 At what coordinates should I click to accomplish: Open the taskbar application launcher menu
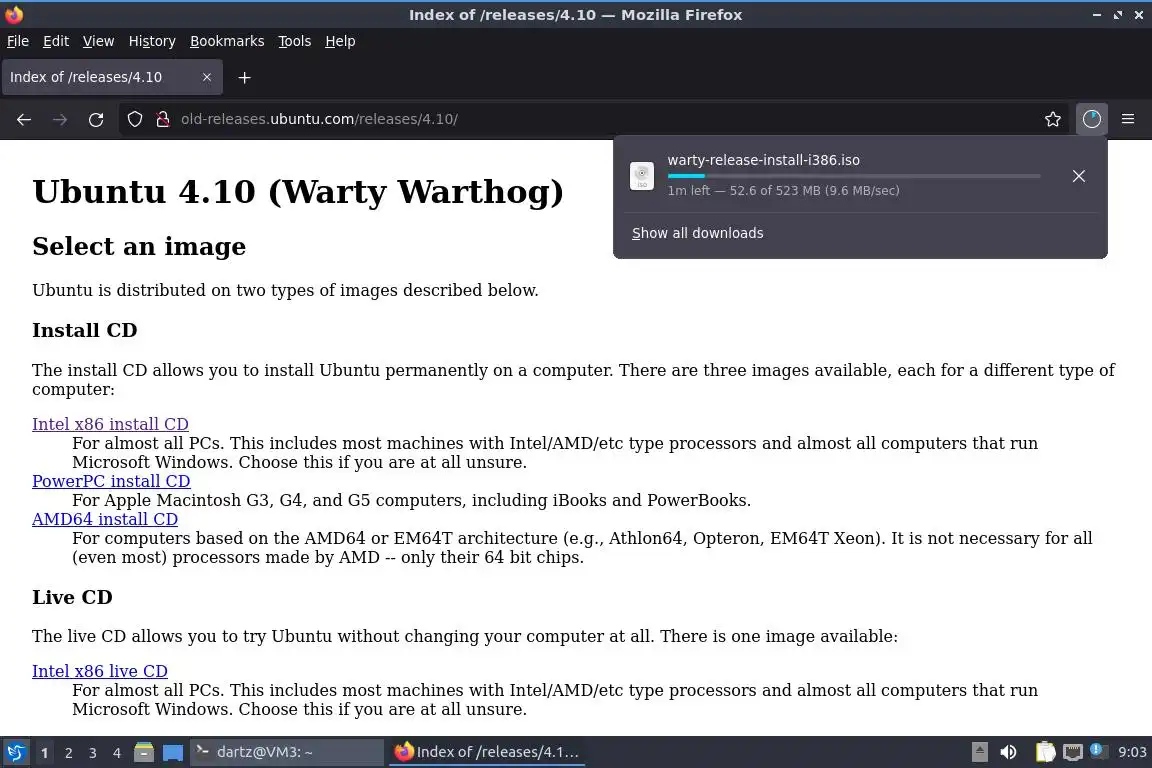click(15, 753)
